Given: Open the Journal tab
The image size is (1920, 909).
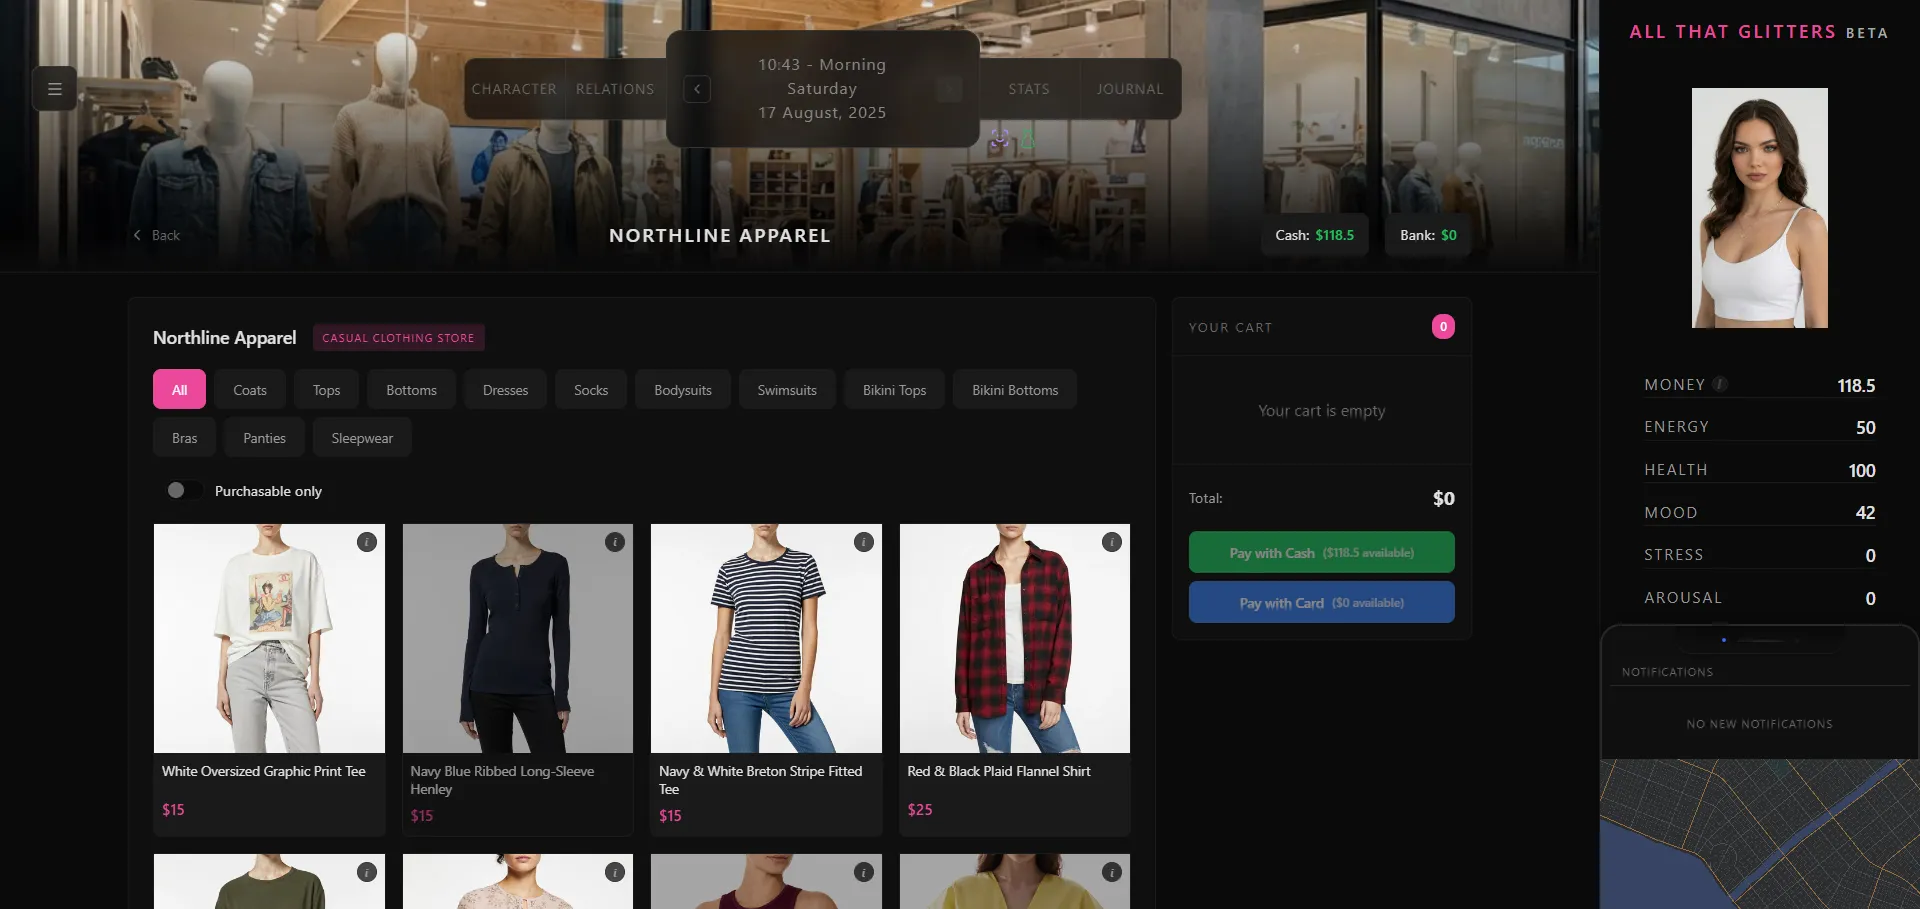Looking at the screenshot, I should pos(1130,89).
